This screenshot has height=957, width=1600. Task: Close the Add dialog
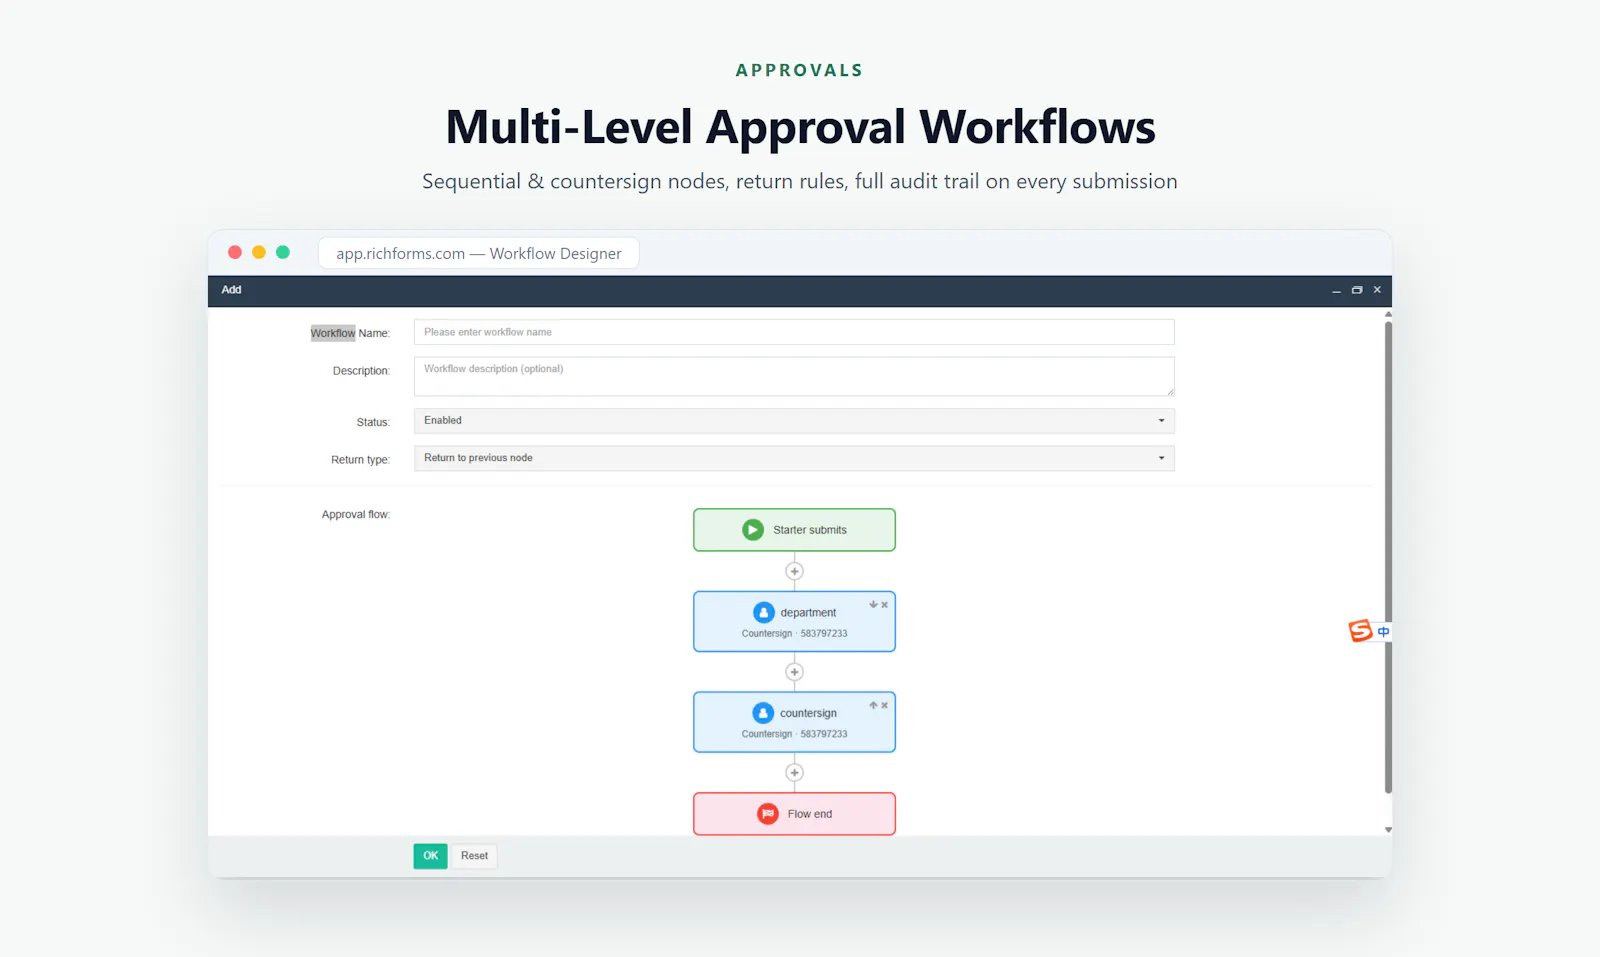click(x=1377, y=290)
